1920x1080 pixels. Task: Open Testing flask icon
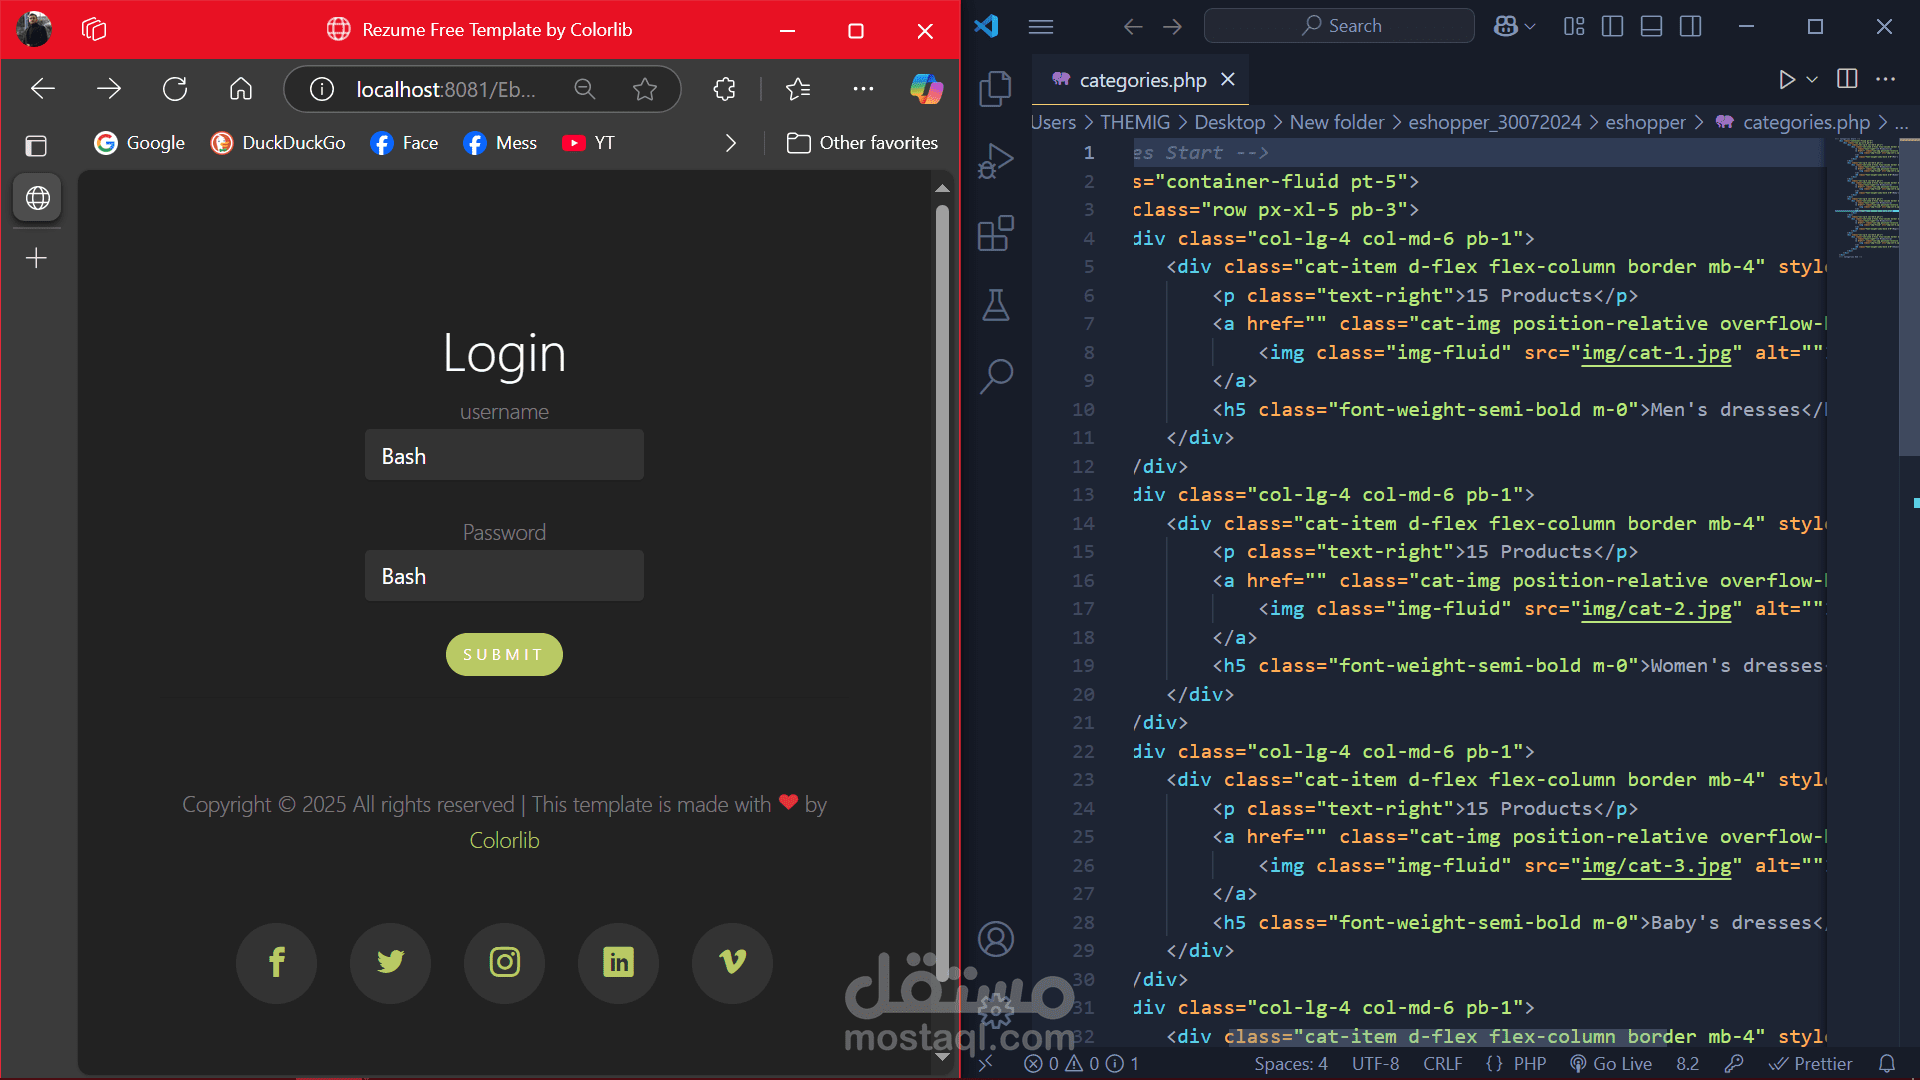pos(995,305)
